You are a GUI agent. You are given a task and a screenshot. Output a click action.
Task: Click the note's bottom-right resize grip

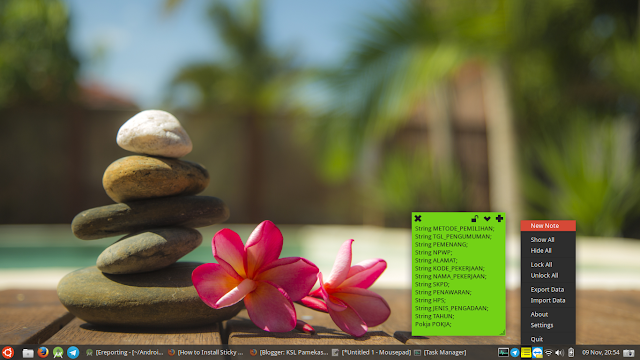tap(502, 332)
